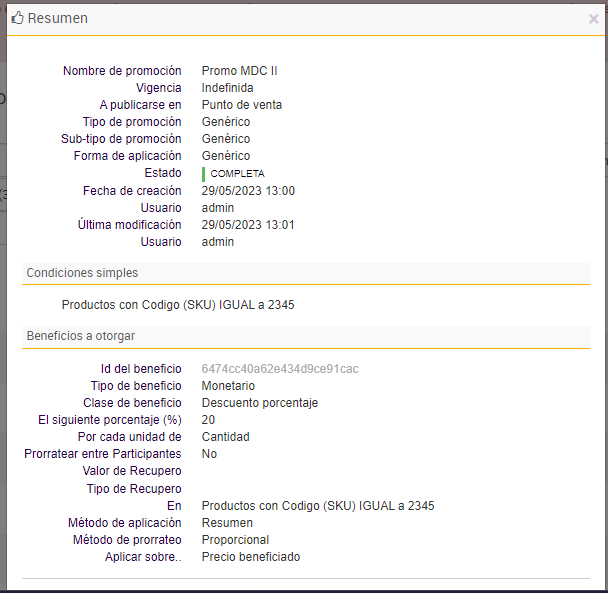Click the 'Genérico' value for Tipo de promoción
Viewport: 608px width, 593px height.
tap(226, 122)
